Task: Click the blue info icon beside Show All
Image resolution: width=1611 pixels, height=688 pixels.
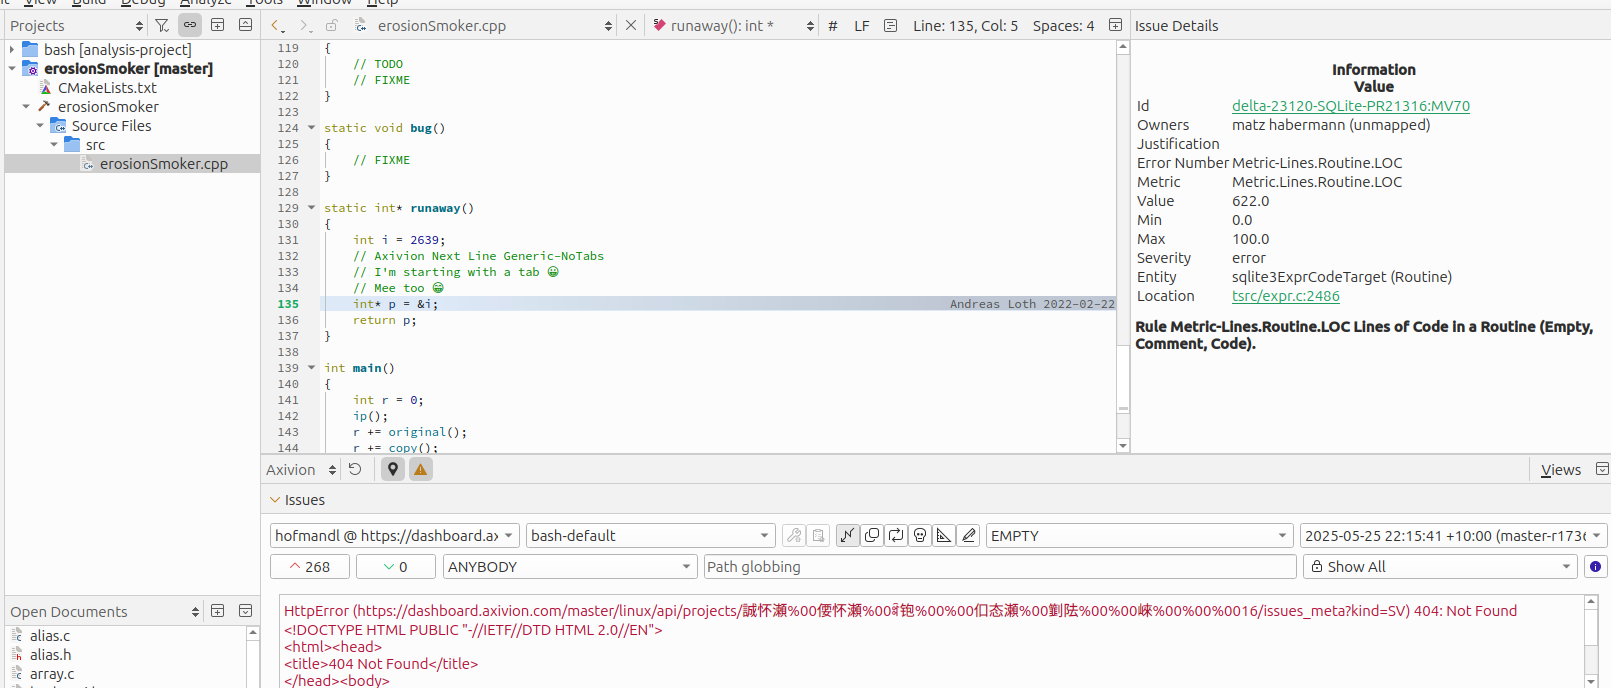Action: 1595,567
